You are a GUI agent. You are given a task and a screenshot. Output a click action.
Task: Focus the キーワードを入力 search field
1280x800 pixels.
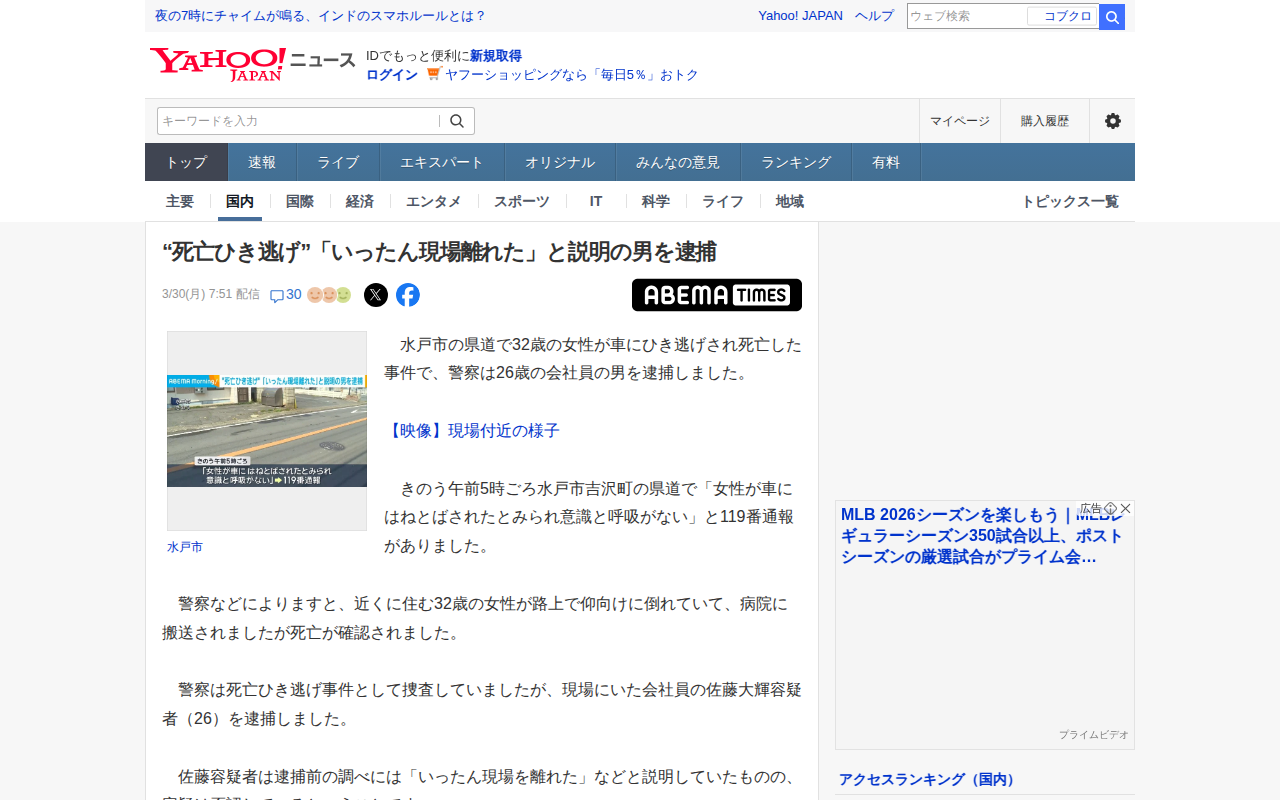pos(298,121)
